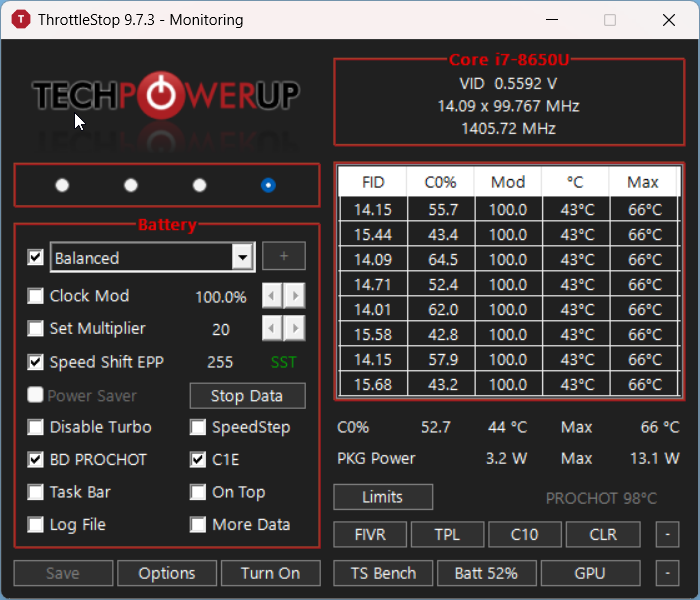Click the Max 13.1 W value
The height and width of the screenshot is (600, 700).
tap(655, 458)
